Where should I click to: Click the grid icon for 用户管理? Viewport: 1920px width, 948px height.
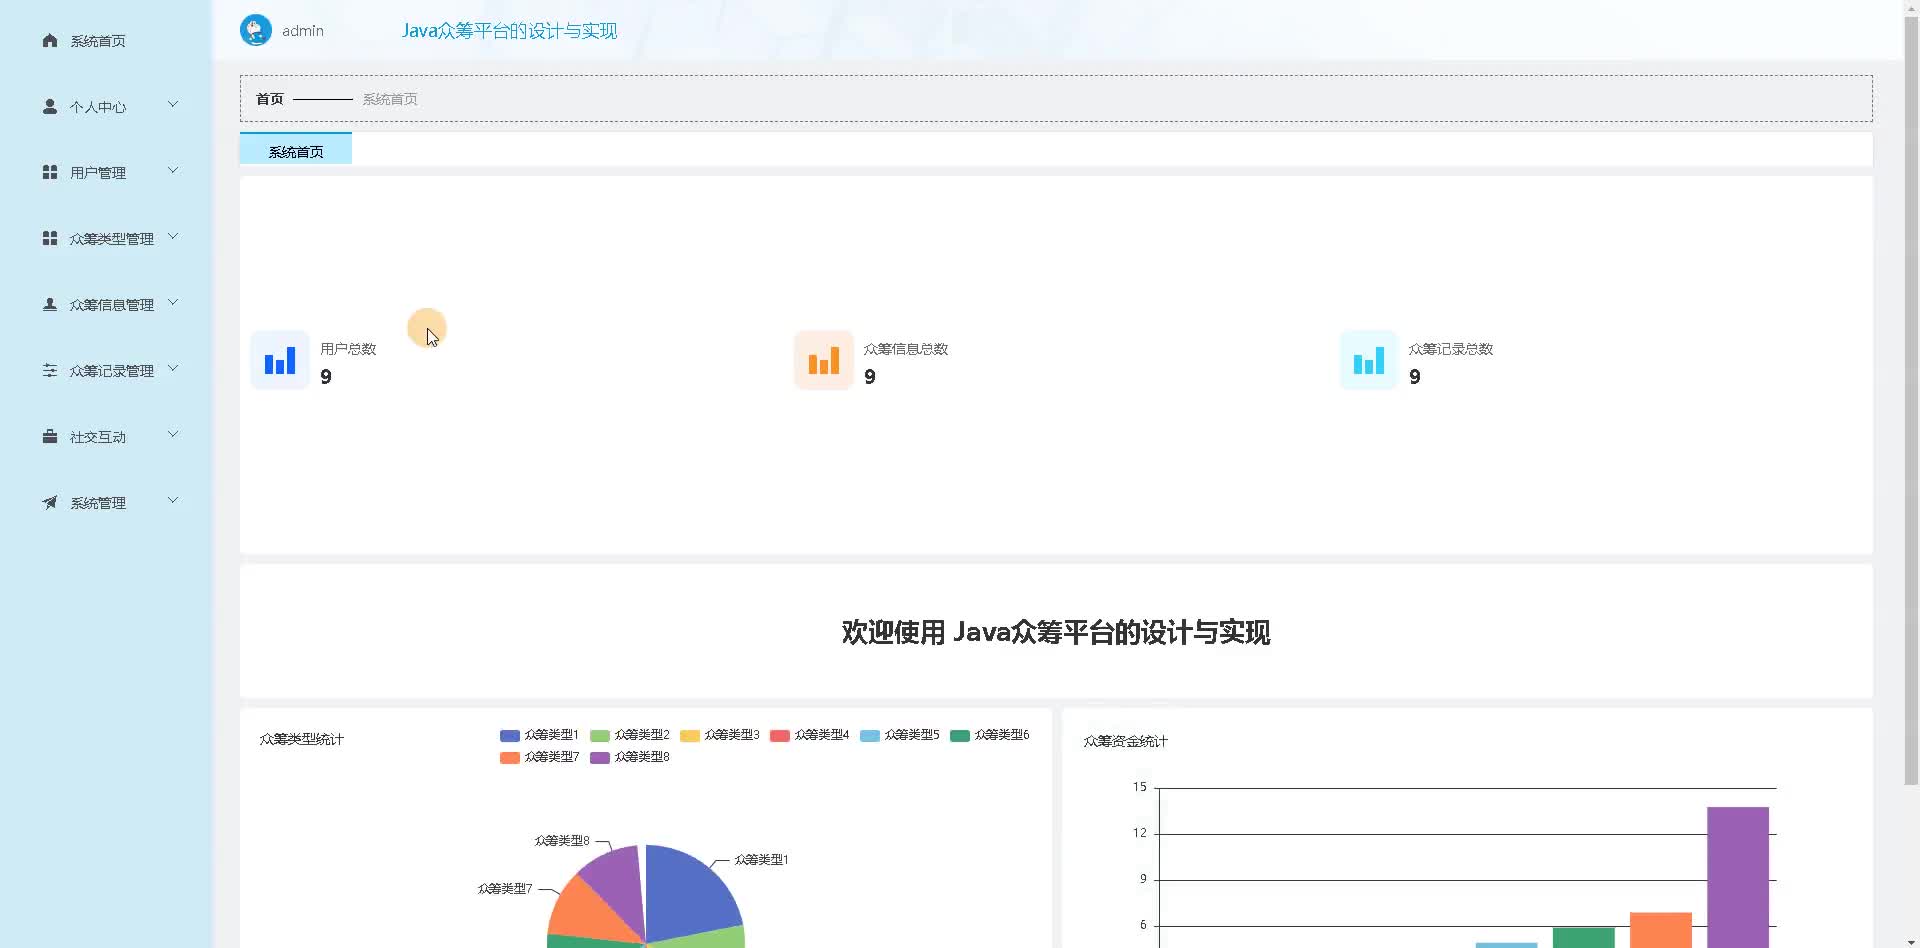pyautogui.click(x=50, y=172)
